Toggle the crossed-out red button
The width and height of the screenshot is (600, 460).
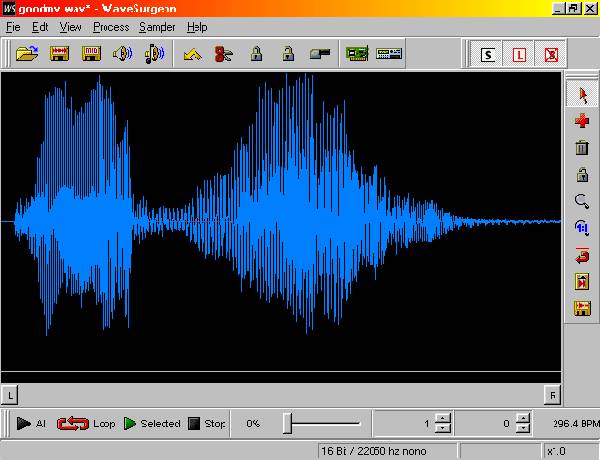[550, 55]
